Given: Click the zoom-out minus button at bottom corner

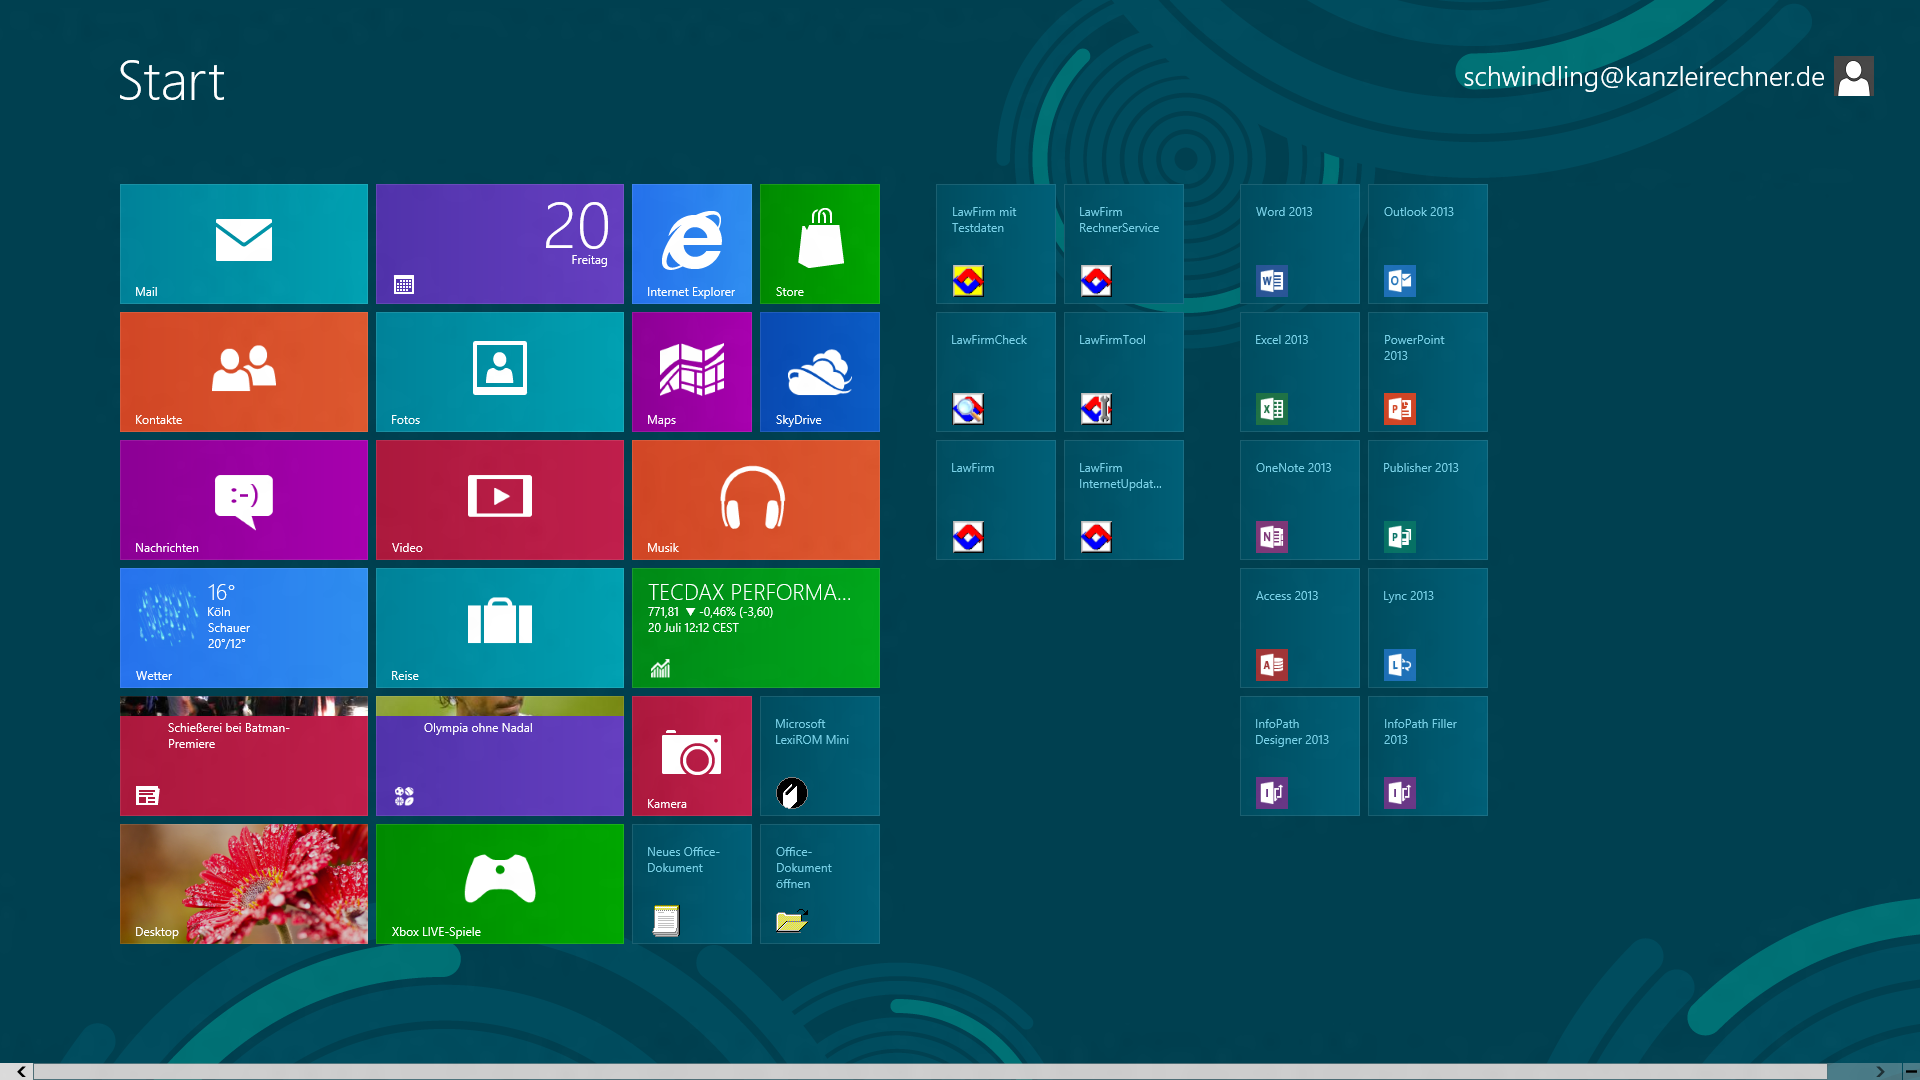Looking at the screenshot, I should [1910, 1071].
